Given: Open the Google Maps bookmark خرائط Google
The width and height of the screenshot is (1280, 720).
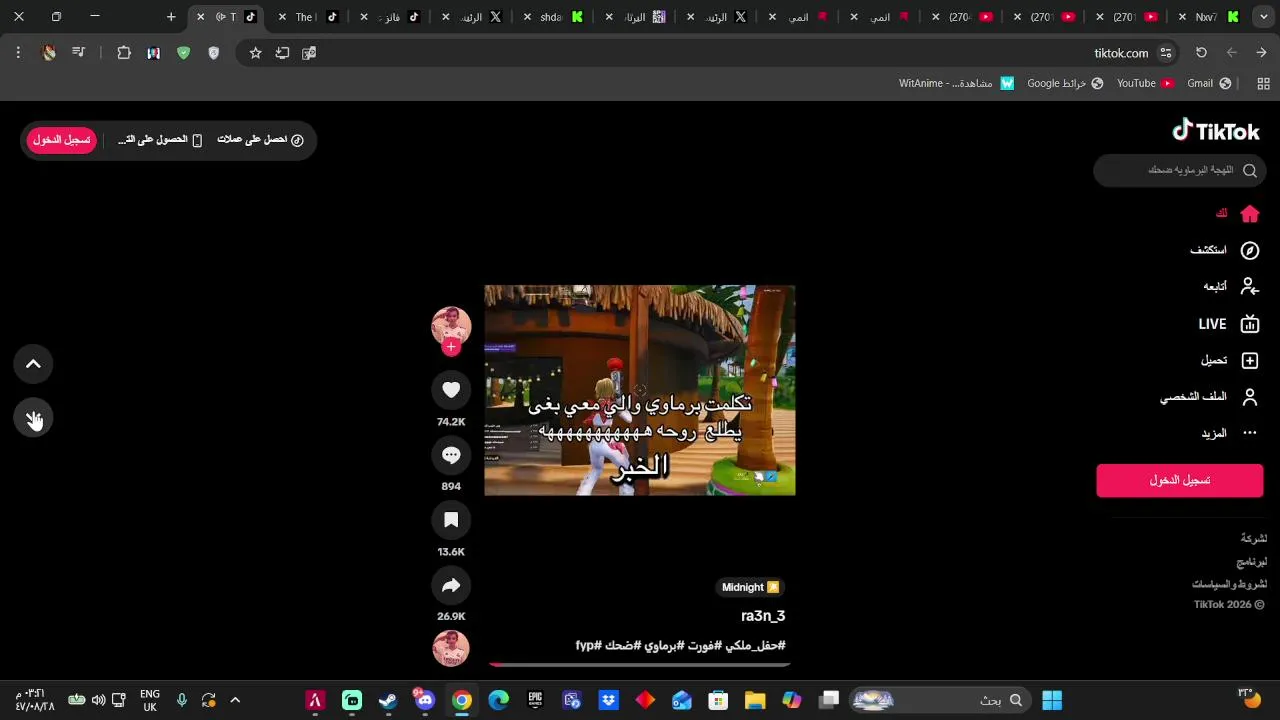Looking at the screenshot, I should coord(1065,83).
